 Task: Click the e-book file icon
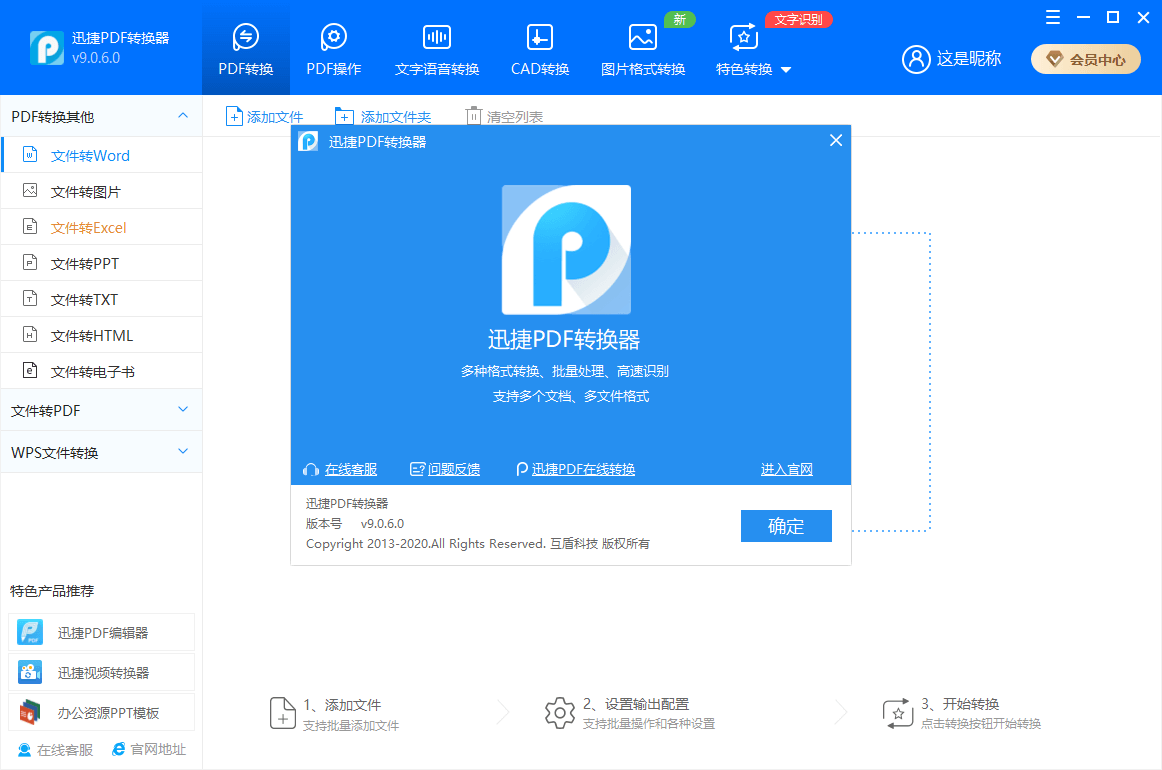click(x=30, y=370)
